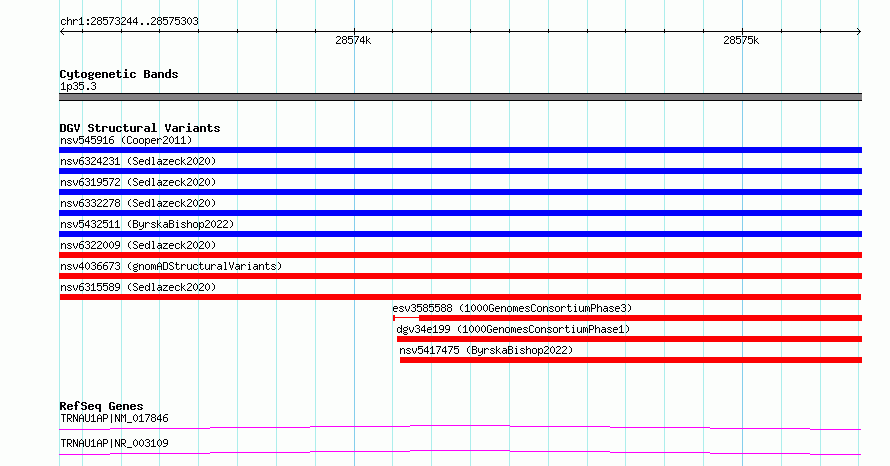Viewport: 890px width, 466px height.
Task: Click the blue bar under nsv6332278
Action: click(460, 213)
